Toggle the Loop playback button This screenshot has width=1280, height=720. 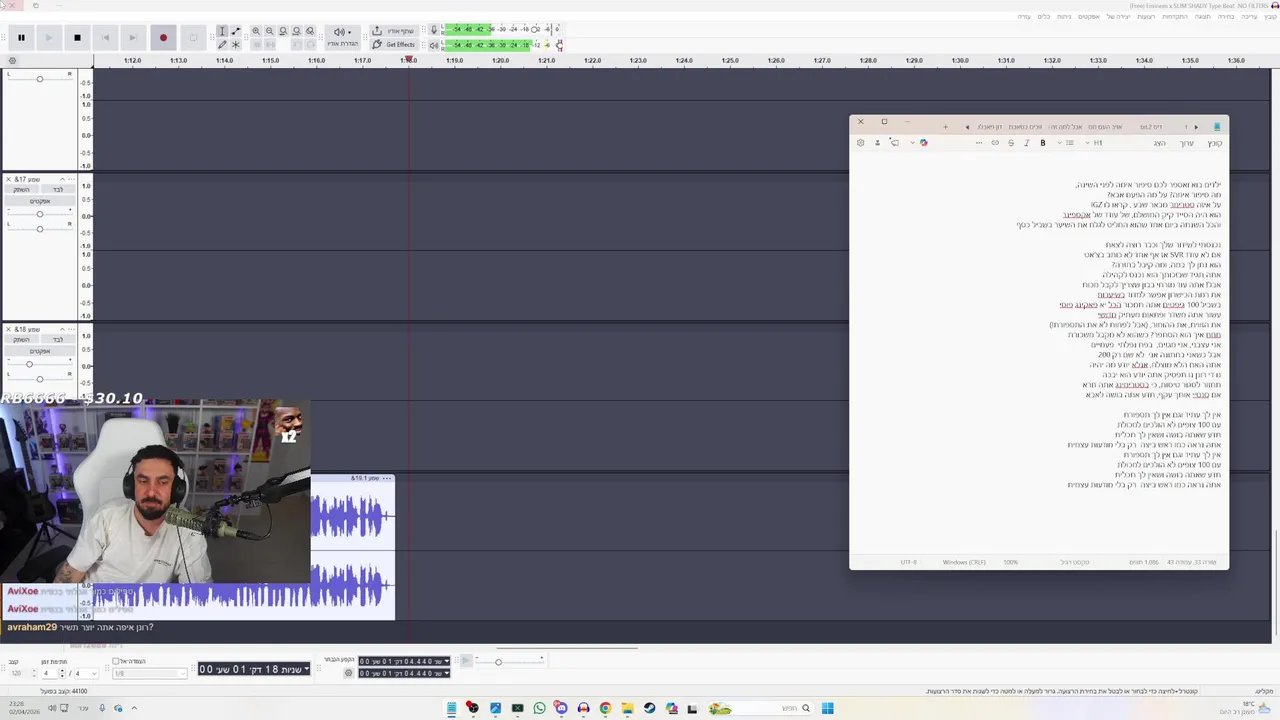[192, 38]
